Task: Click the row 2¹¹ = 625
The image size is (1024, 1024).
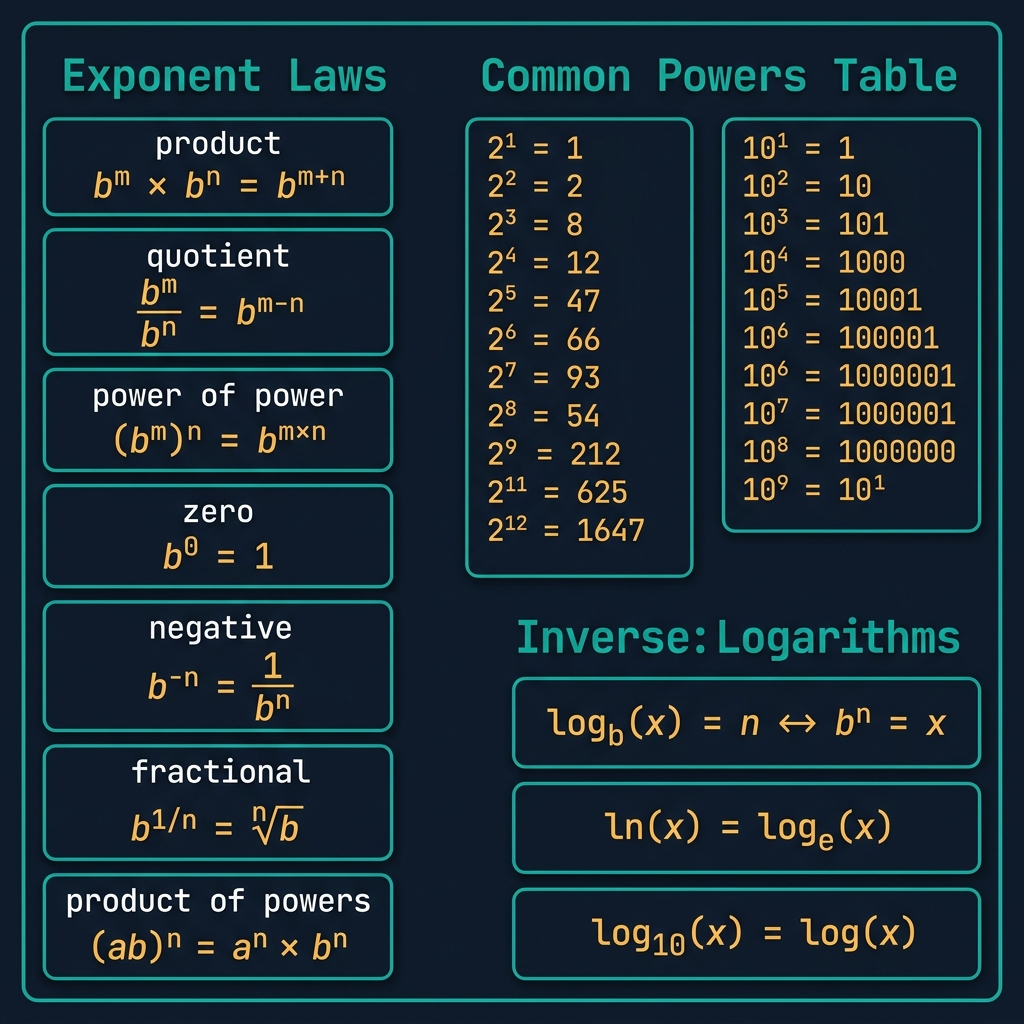Action: click(x=557, y=492)
